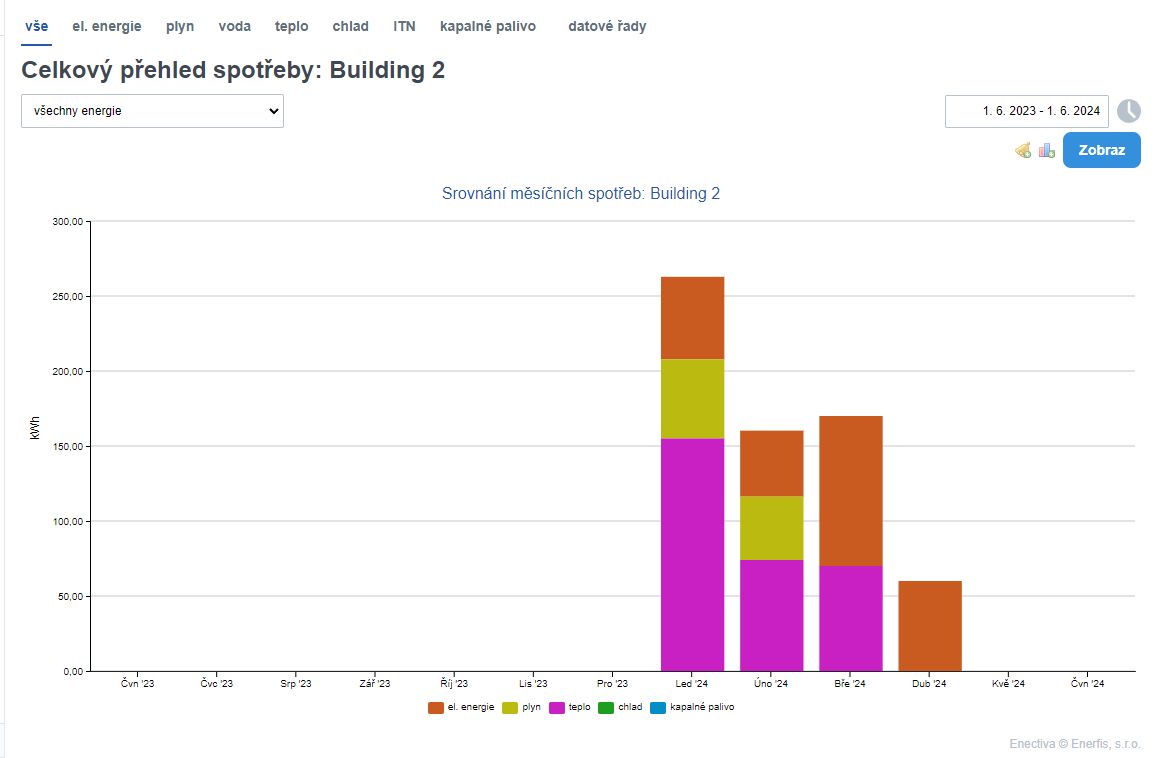Viewport: 1168px width, 758px height.
Task: Select the ITN tab
Action: click(404, 26)
